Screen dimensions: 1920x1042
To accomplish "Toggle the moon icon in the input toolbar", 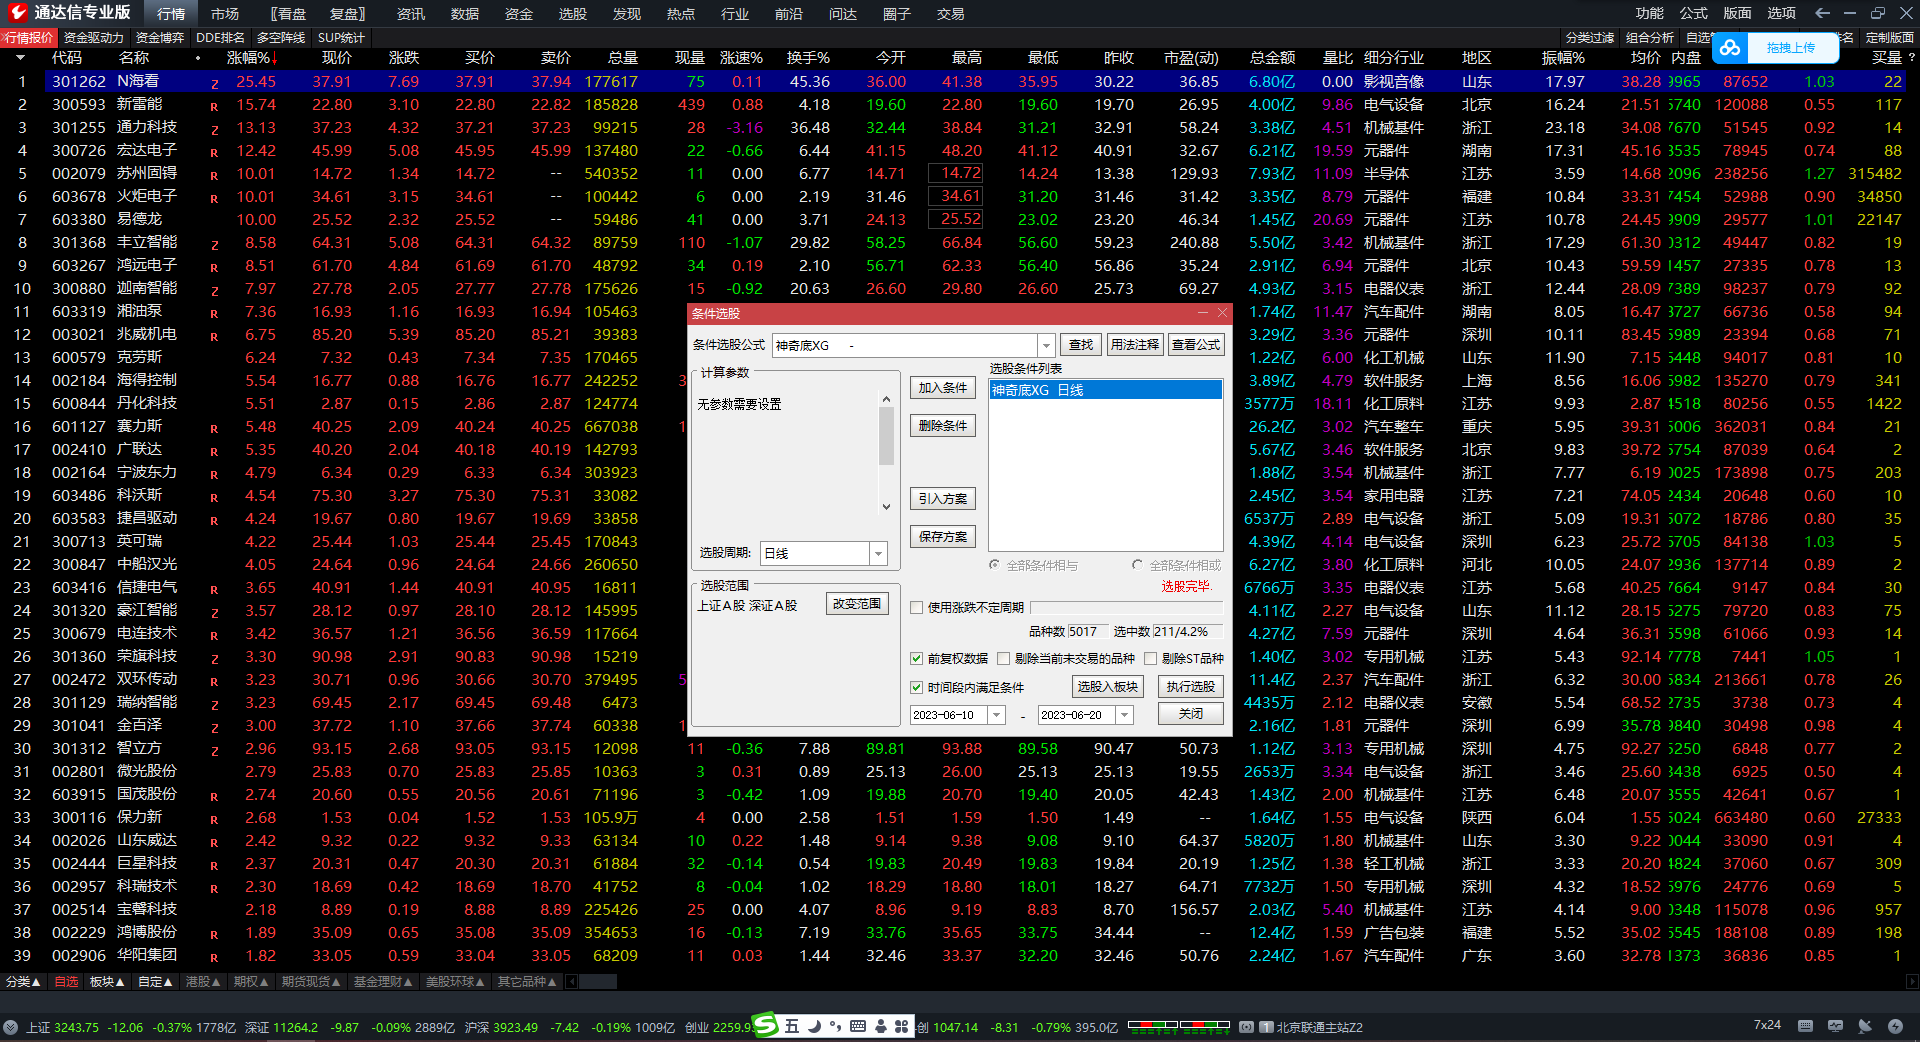I will click(814, 1026).
